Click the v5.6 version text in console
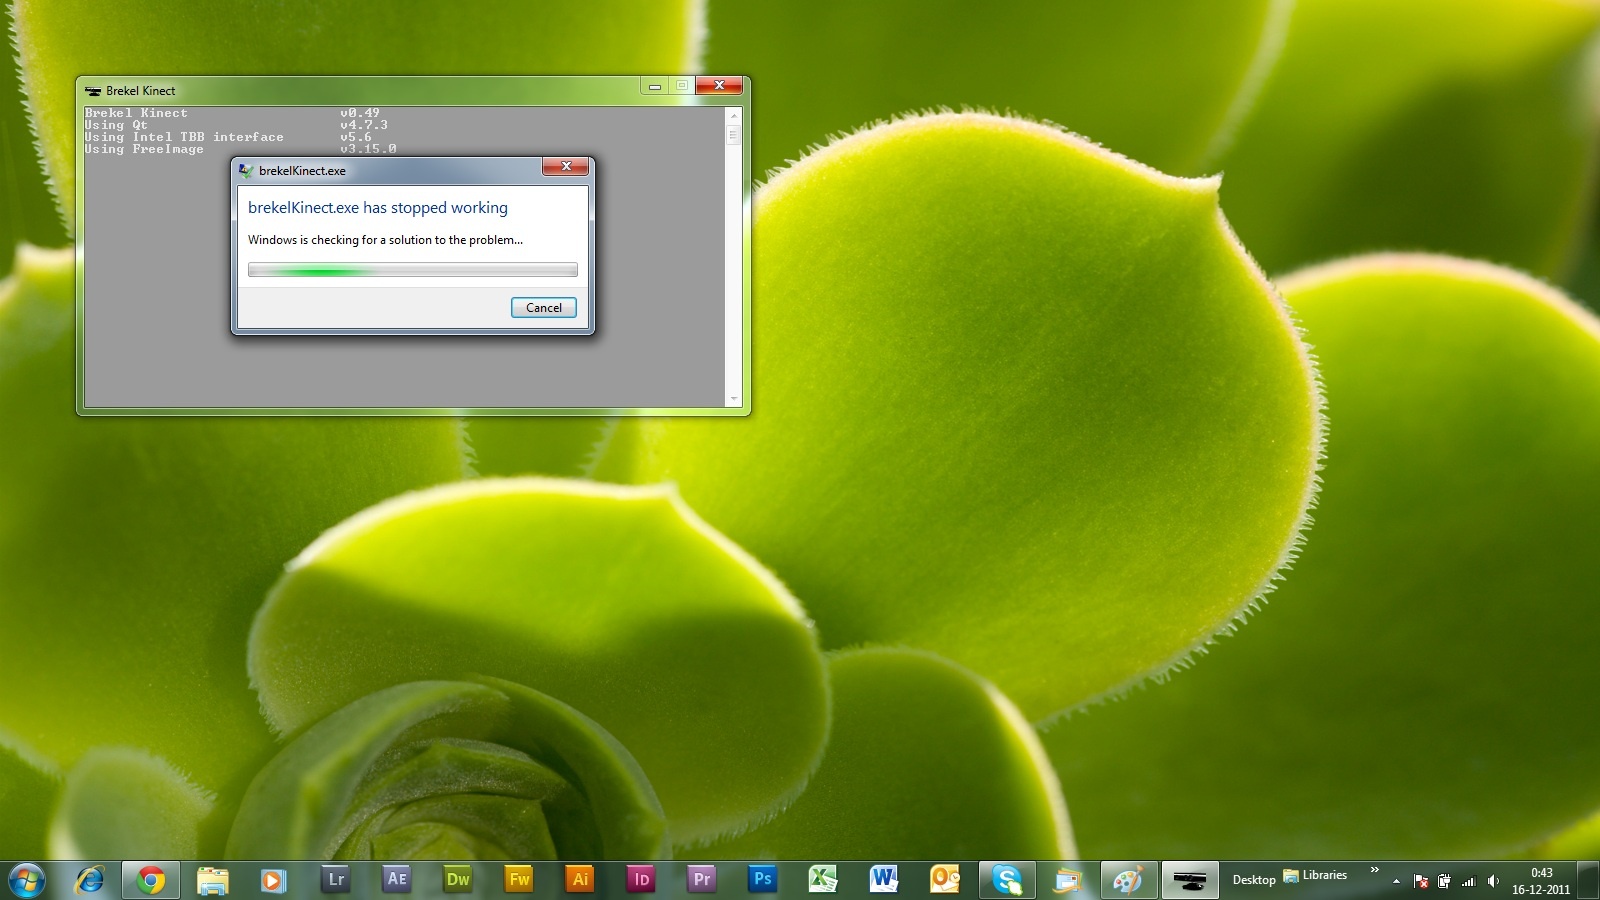This screenshot has height=900, width=1600. (356, 137)
